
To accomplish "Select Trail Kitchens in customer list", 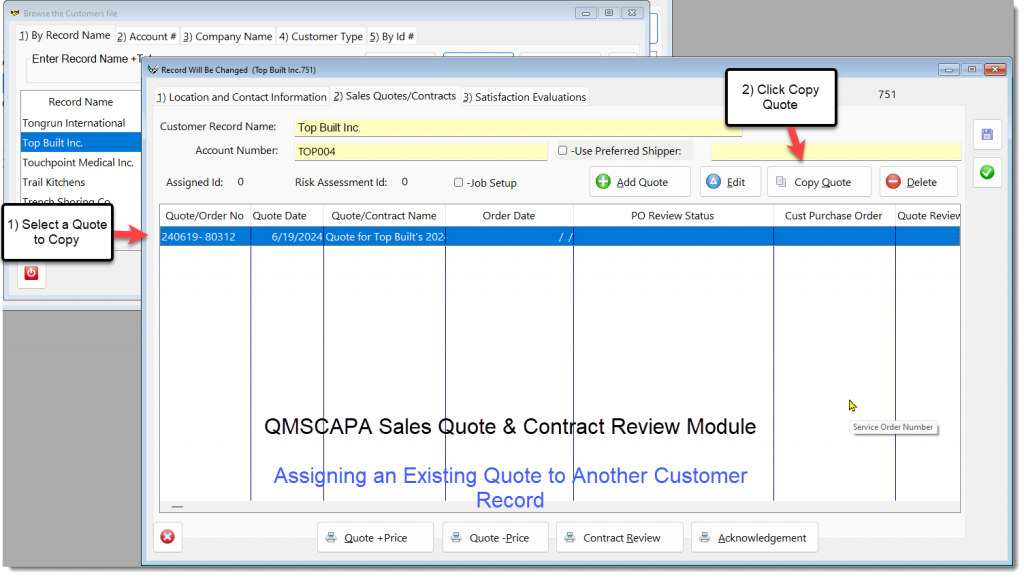I will coord(81,182).
